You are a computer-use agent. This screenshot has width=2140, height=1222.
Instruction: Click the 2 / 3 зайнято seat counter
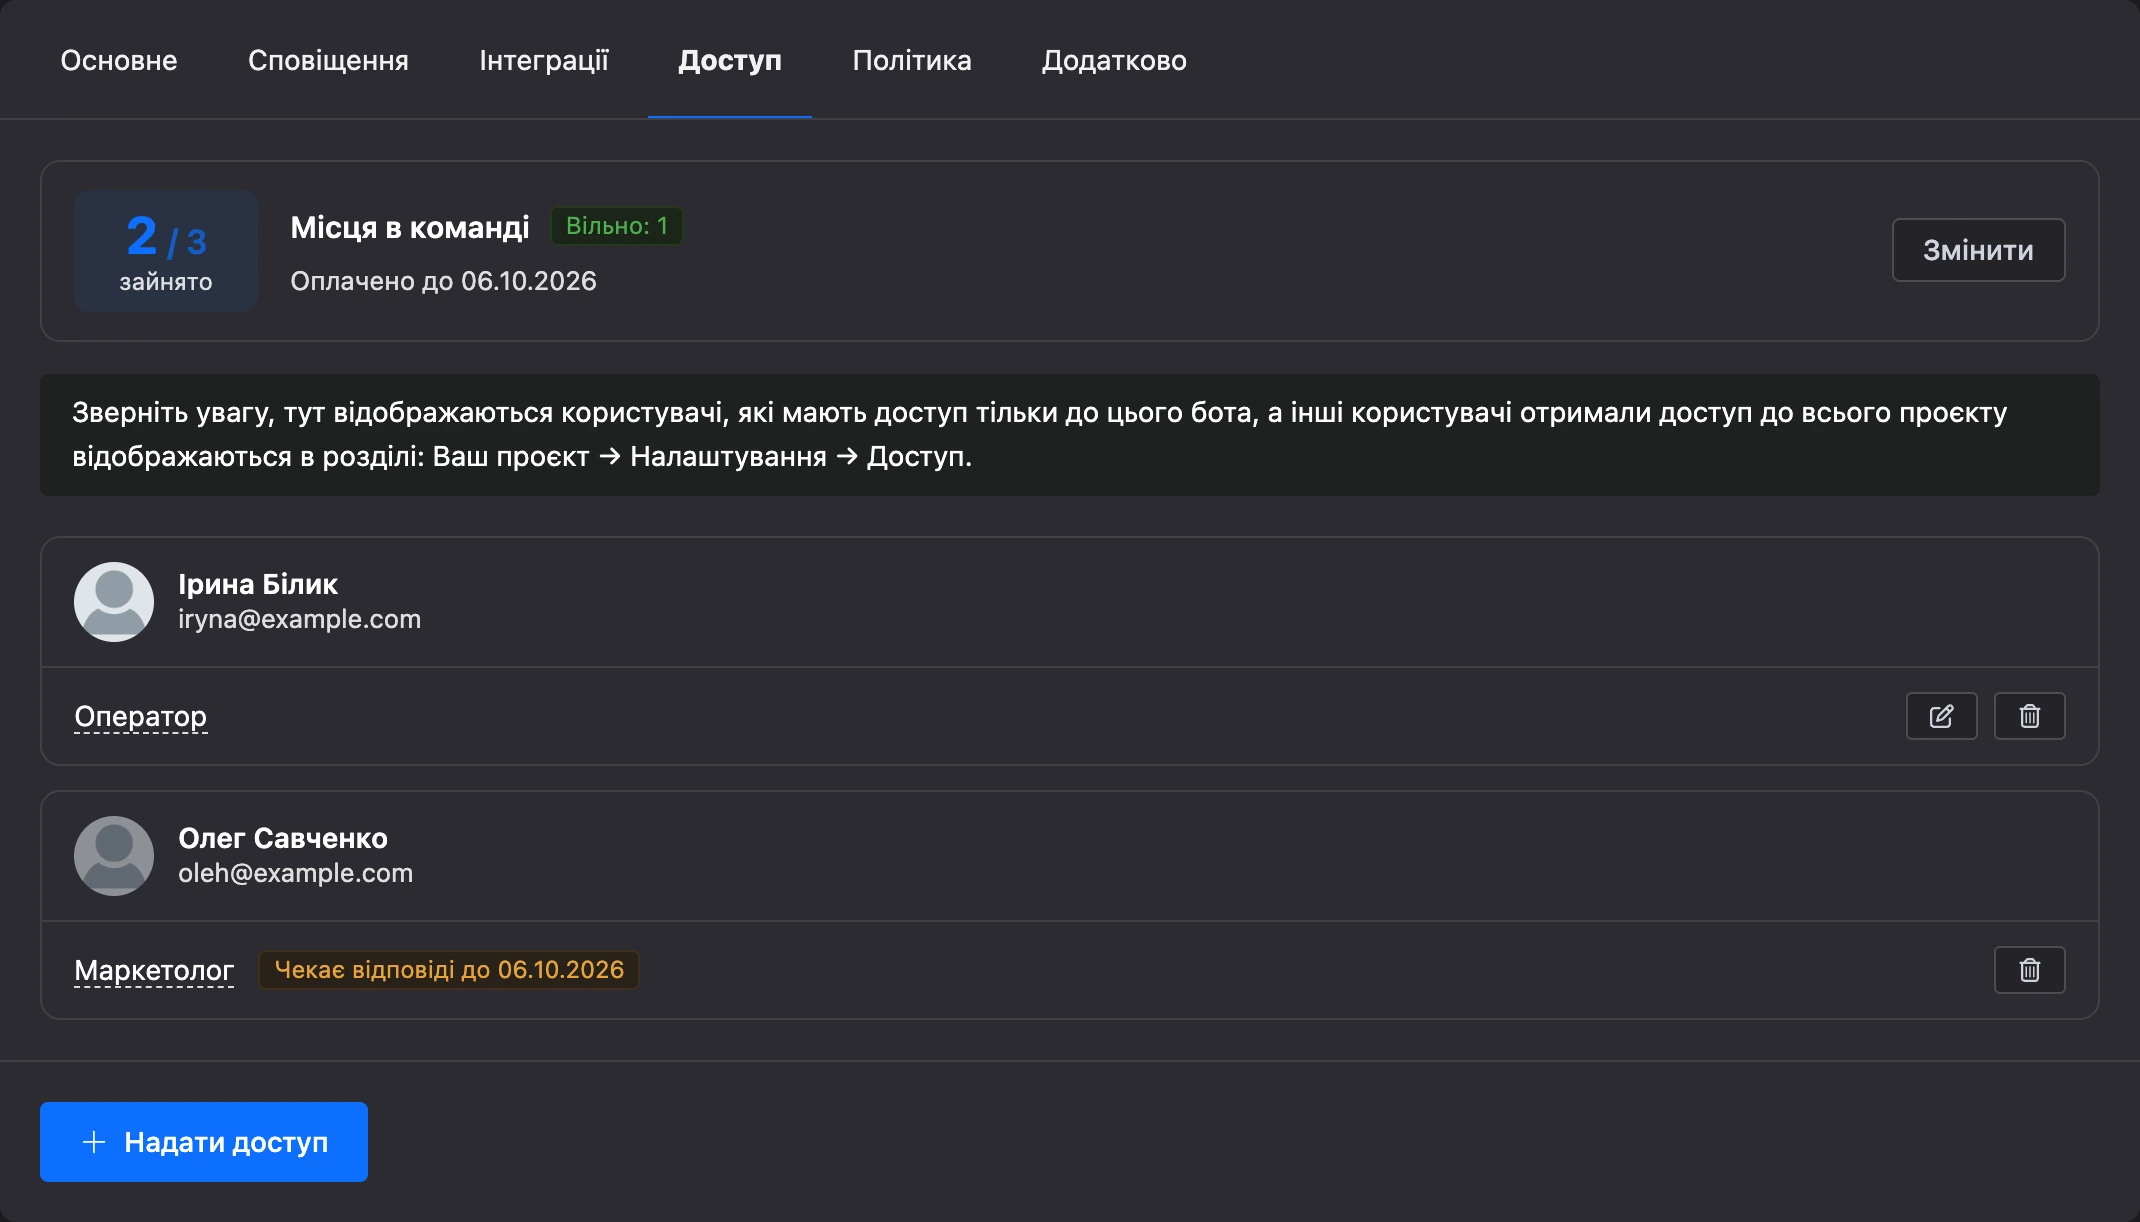pos(166,251)
